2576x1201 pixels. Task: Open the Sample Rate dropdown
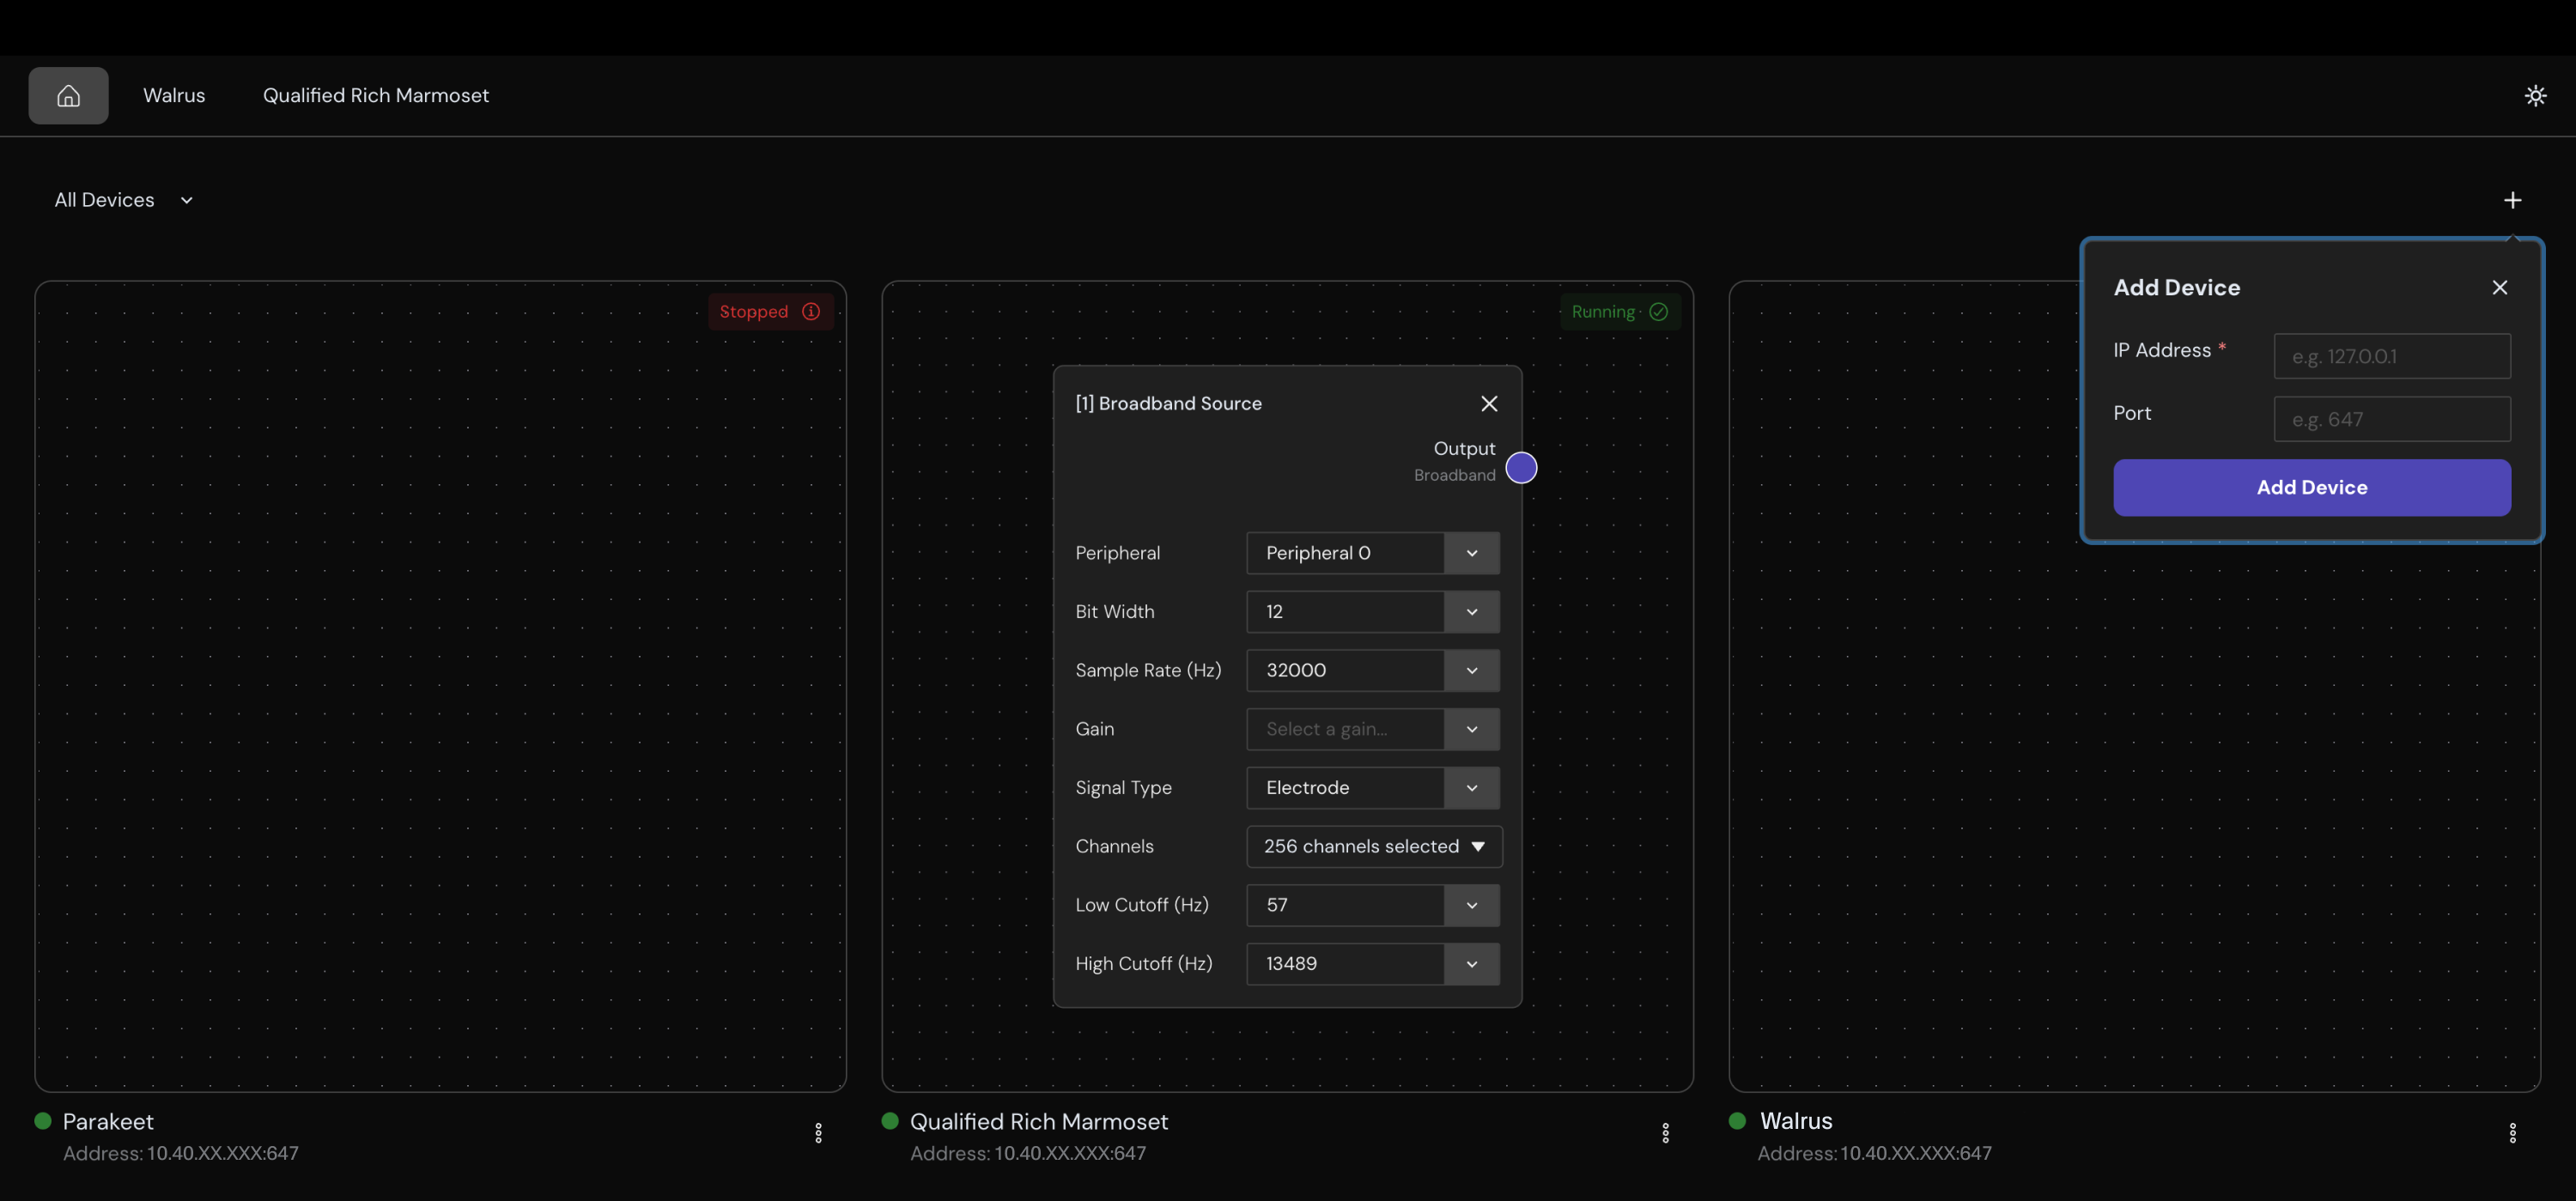pyautogui.click(x=1373, y=670)
